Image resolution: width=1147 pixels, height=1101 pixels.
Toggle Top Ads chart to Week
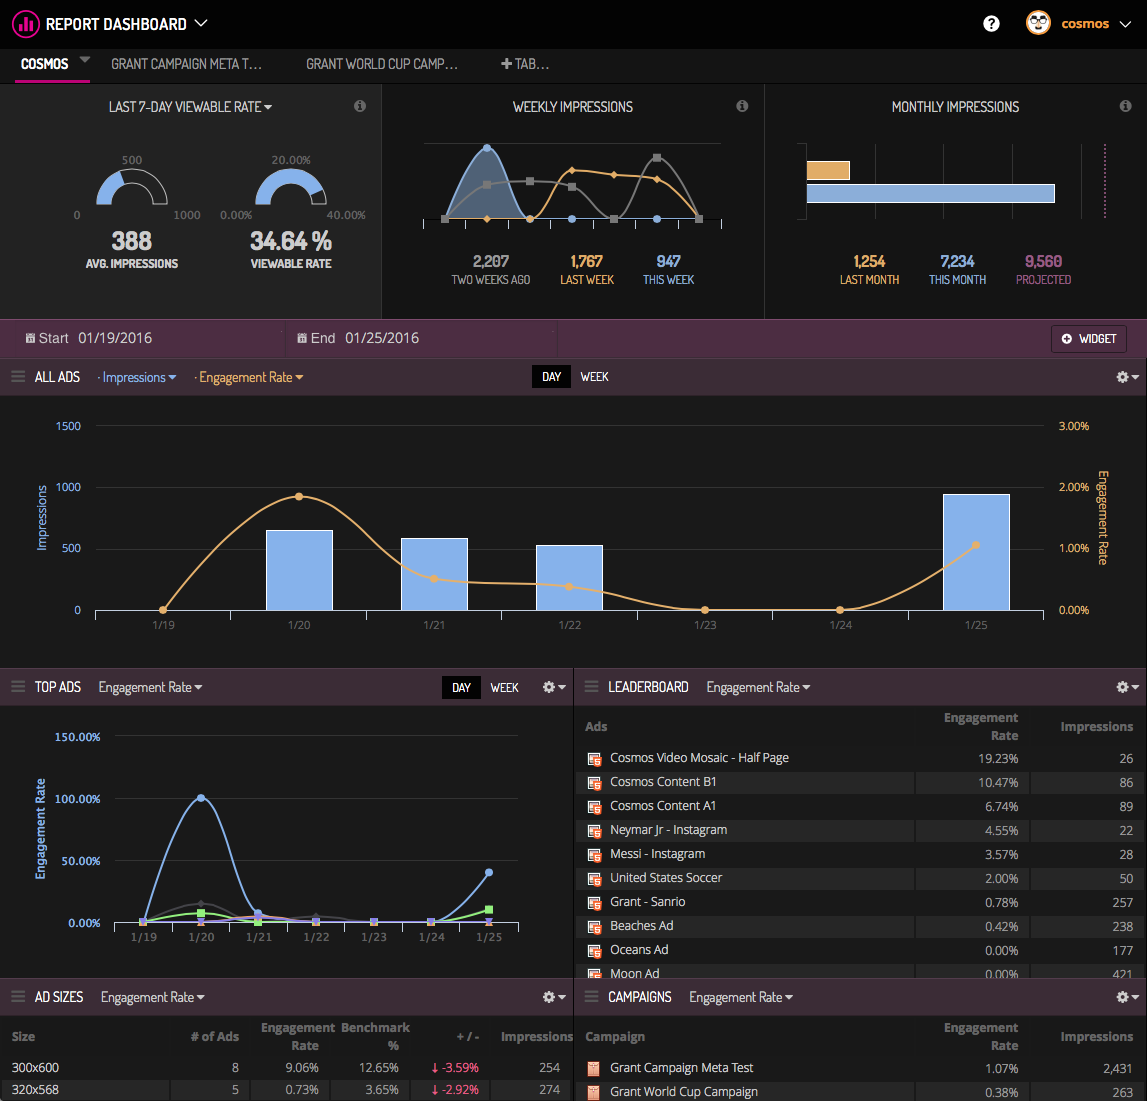[504, 688]
